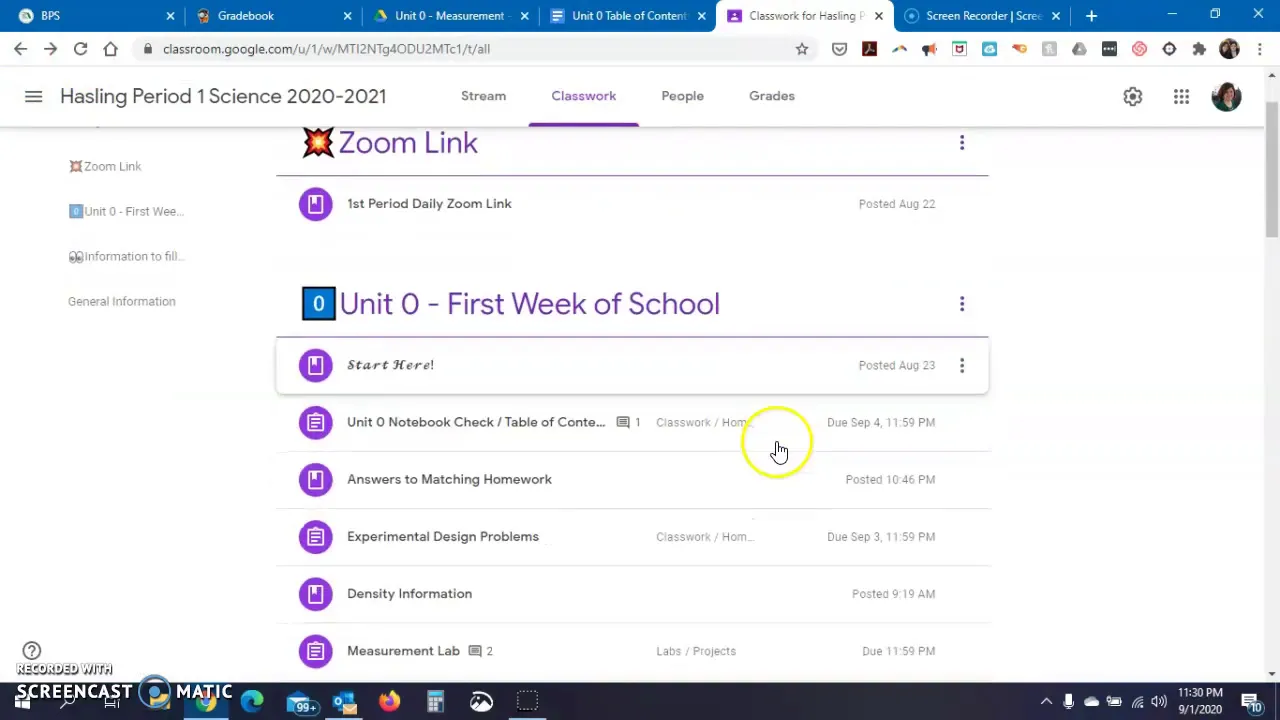The width and height of the screenshot is (1280, 720).
Task: Open options menu for Zoom Link topic
Action: [962, 143]
